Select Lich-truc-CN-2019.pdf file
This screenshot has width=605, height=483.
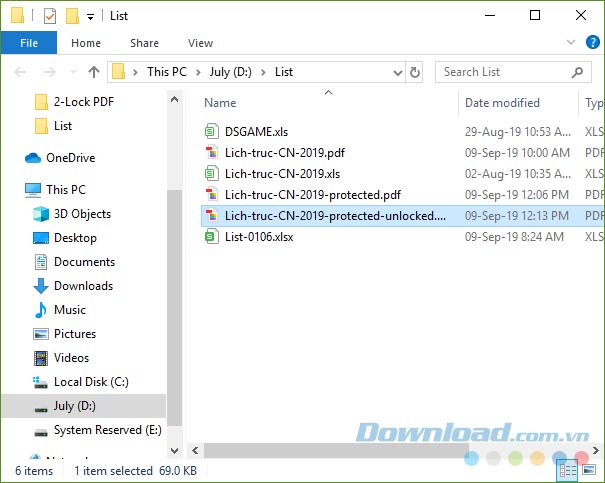(x=285, y=153)
